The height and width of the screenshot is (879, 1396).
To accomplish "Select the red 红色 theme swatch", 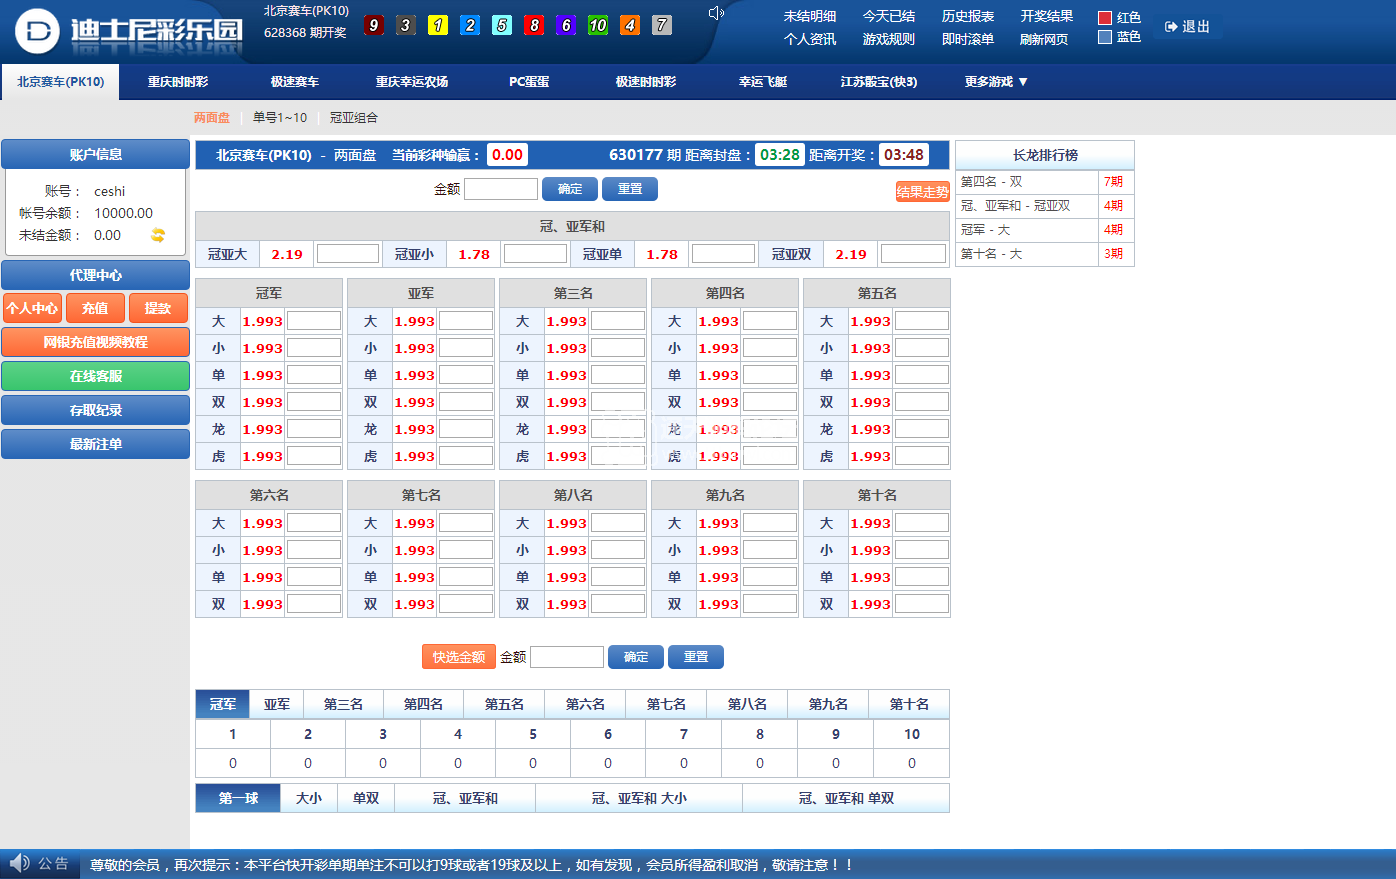I will [1105, 18].
